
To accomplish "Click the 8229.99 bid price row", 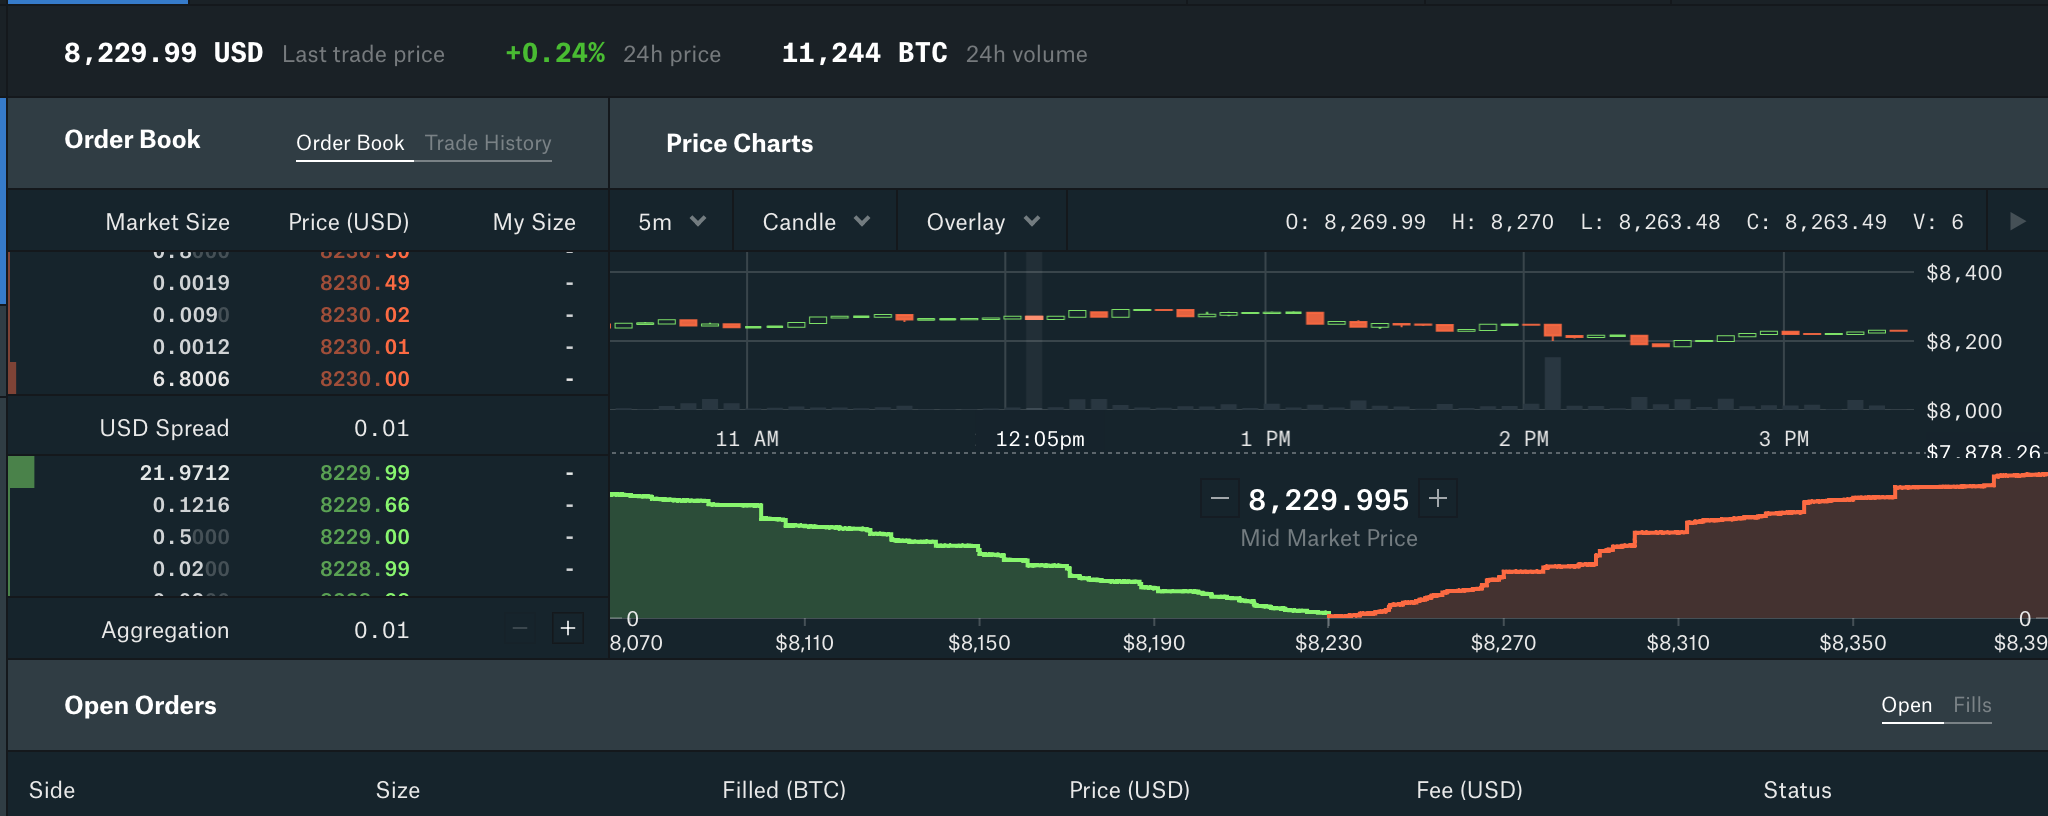I will click(364, 473).
